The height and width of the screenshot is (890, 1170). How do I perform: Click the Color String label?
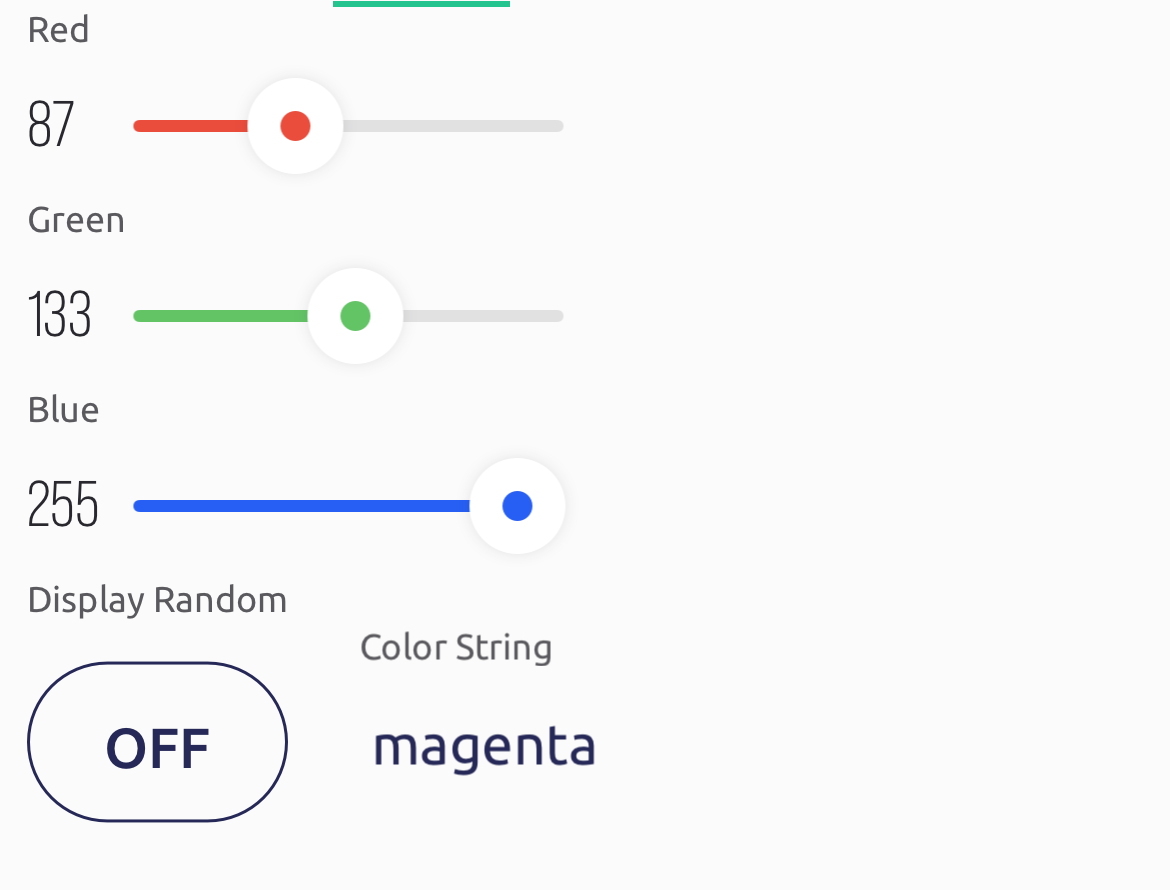click(x=456, y=648)
